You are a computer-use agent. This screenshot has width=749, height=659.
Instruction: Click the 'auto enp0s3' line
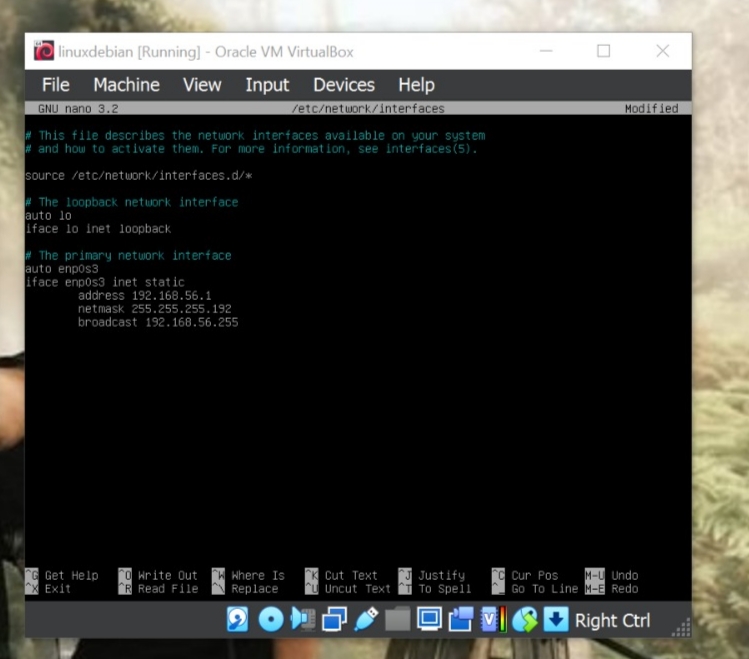click(62, 269)
